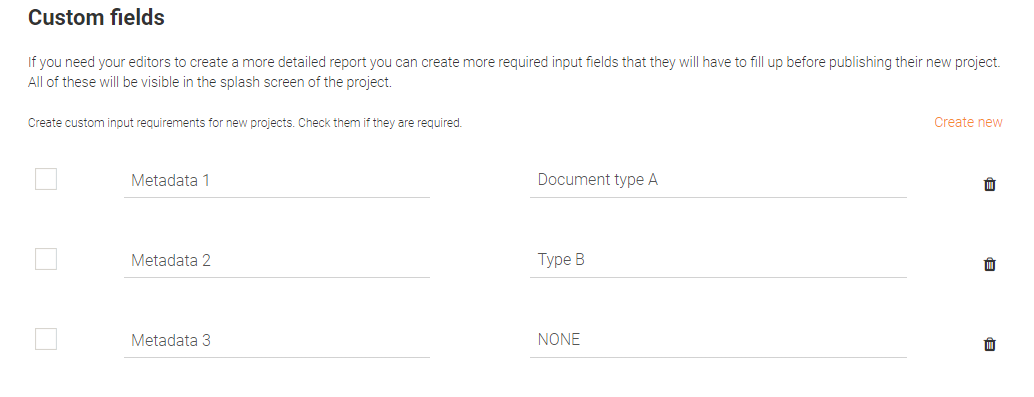
Task: Edit the Metadata 2 name field
Action: 277,260
